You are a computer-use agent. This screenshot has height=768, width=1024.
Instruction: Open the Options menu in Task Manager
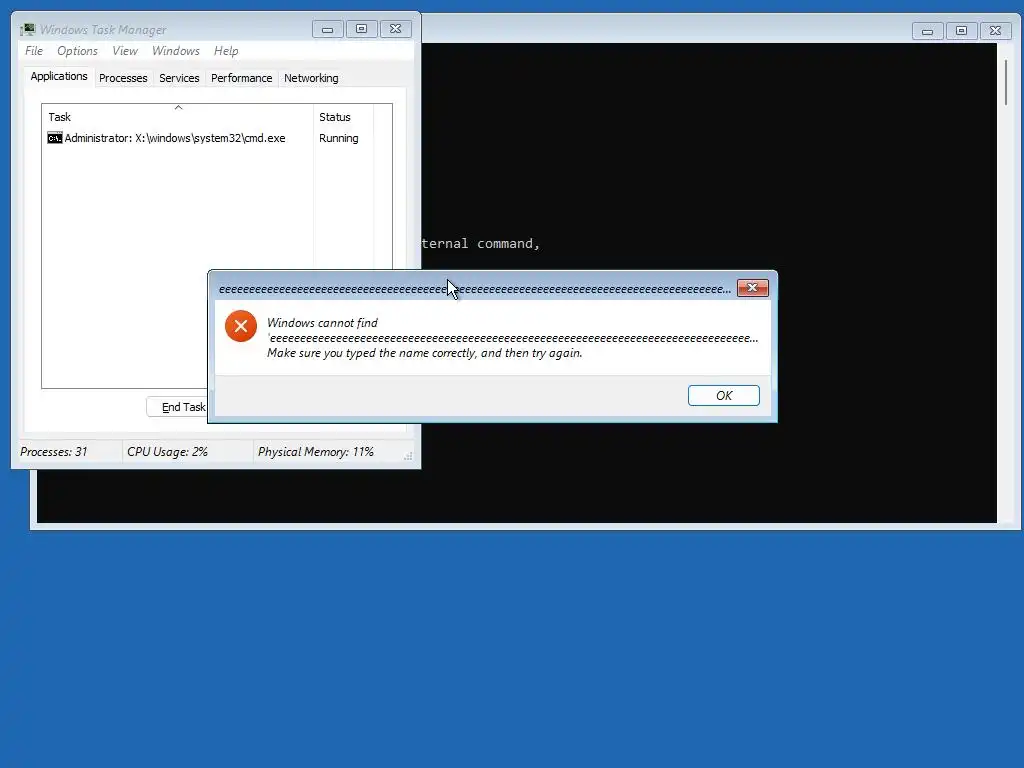[77, 51]
